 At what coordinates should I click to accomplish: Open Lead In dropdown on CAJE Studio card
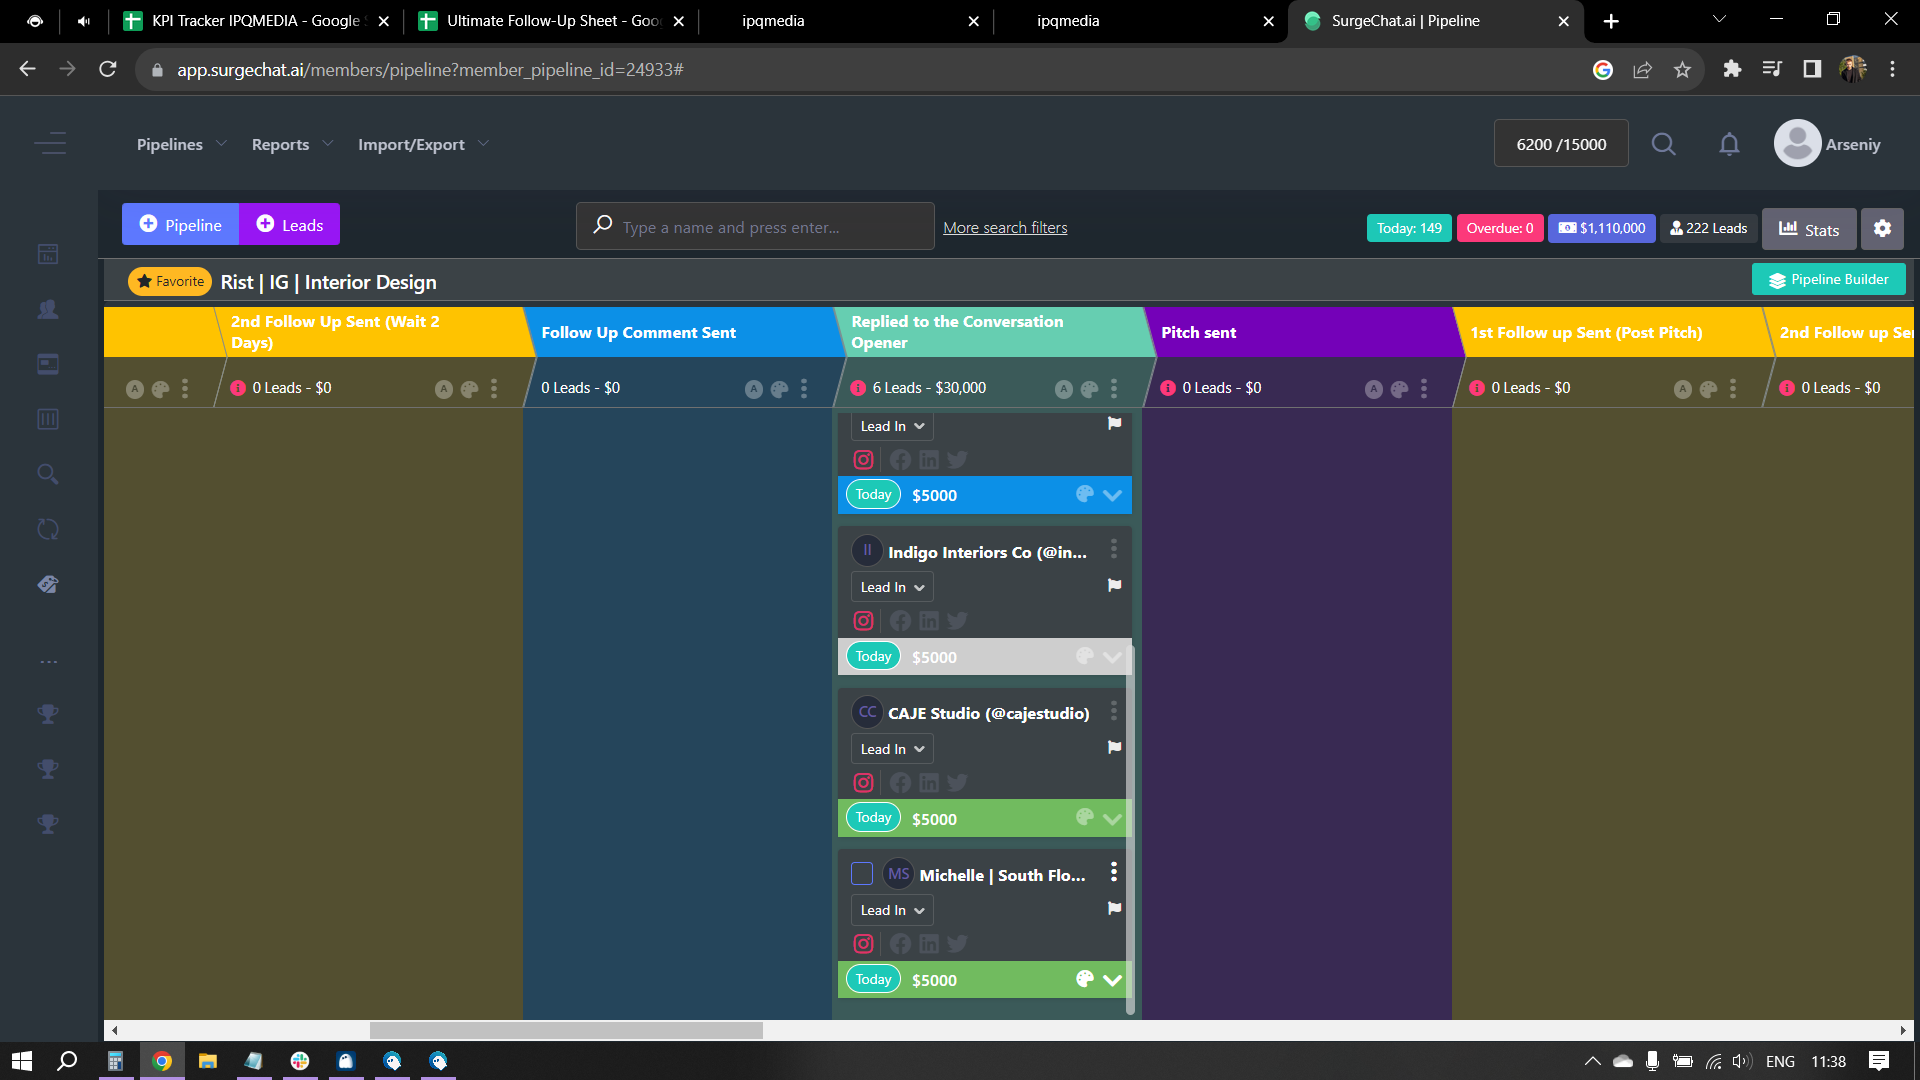pyautogui.click(x=892, y=749)
